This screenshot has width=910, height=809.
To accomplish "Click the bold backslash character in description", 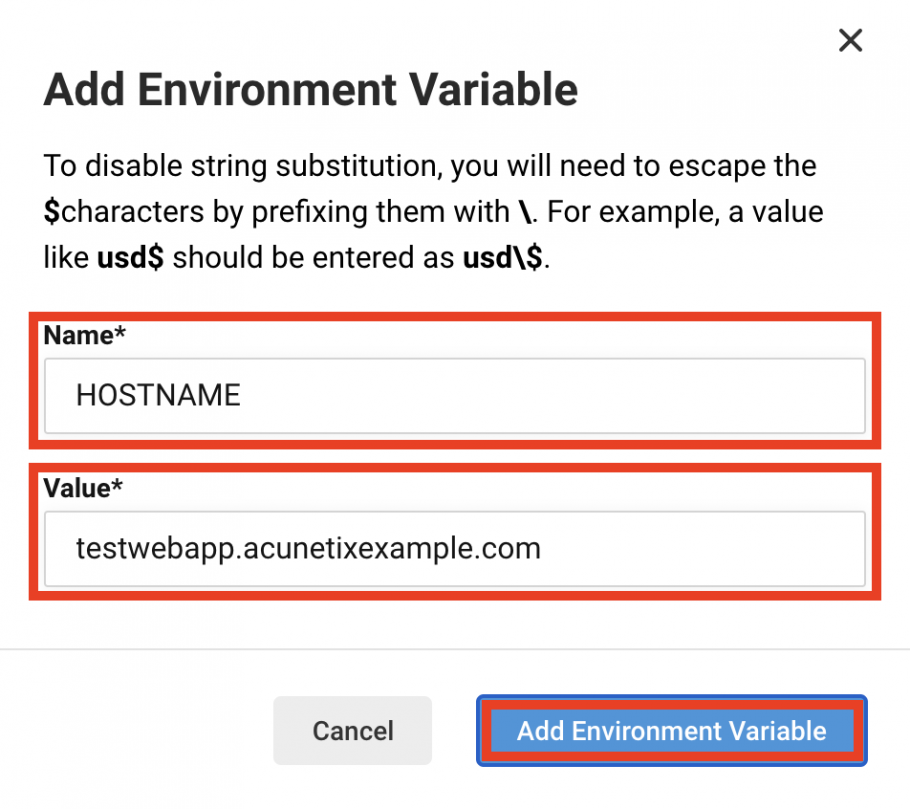I will [x=525, y=211].
